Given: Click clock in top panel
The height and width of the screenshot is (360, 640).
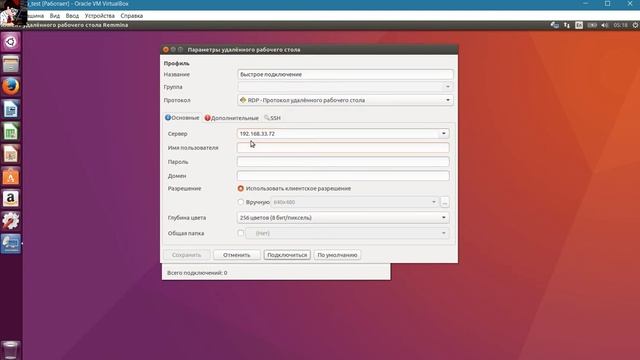Looking at the screenshot, I should coord(620,25).
